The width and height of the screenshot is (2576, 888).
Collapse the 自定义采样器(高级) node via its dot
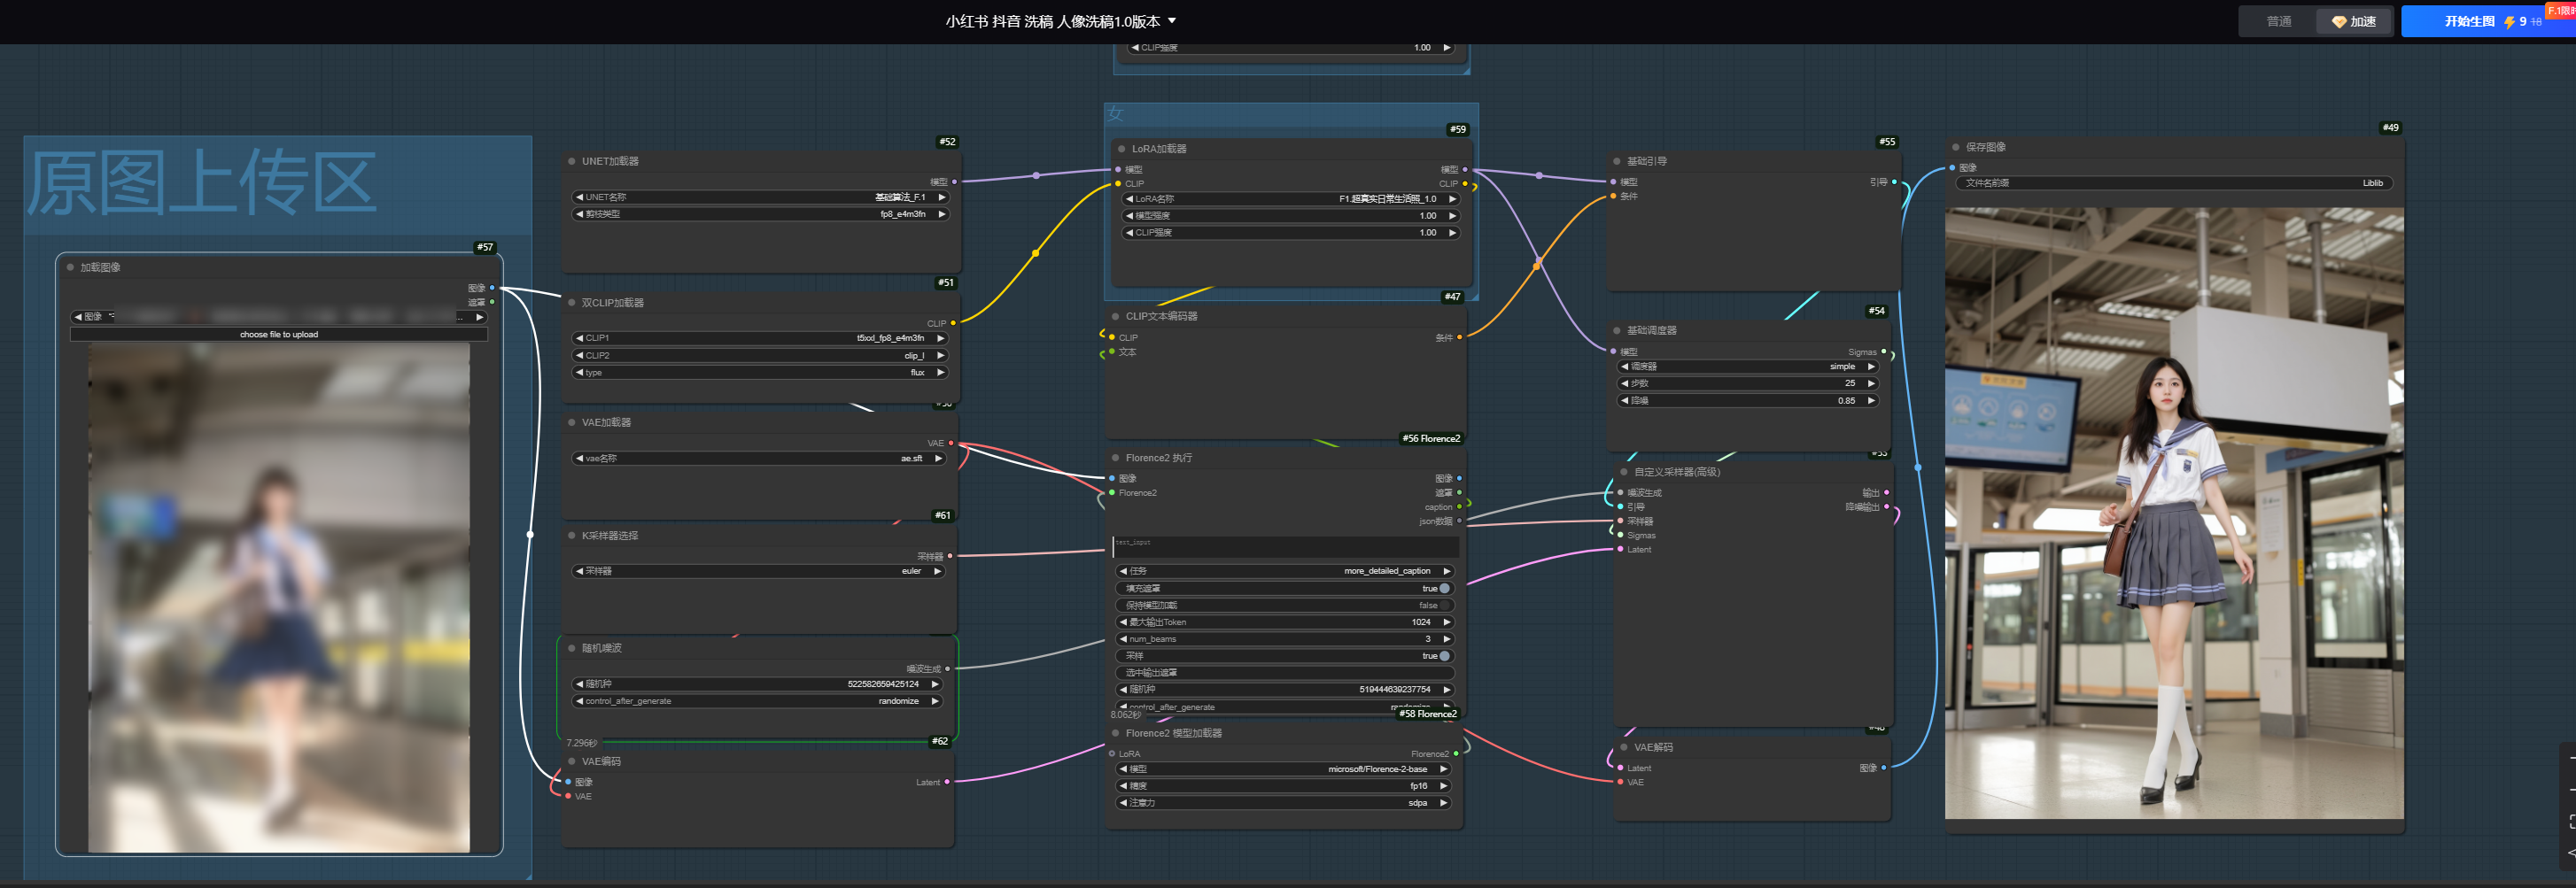[1623, 472]
